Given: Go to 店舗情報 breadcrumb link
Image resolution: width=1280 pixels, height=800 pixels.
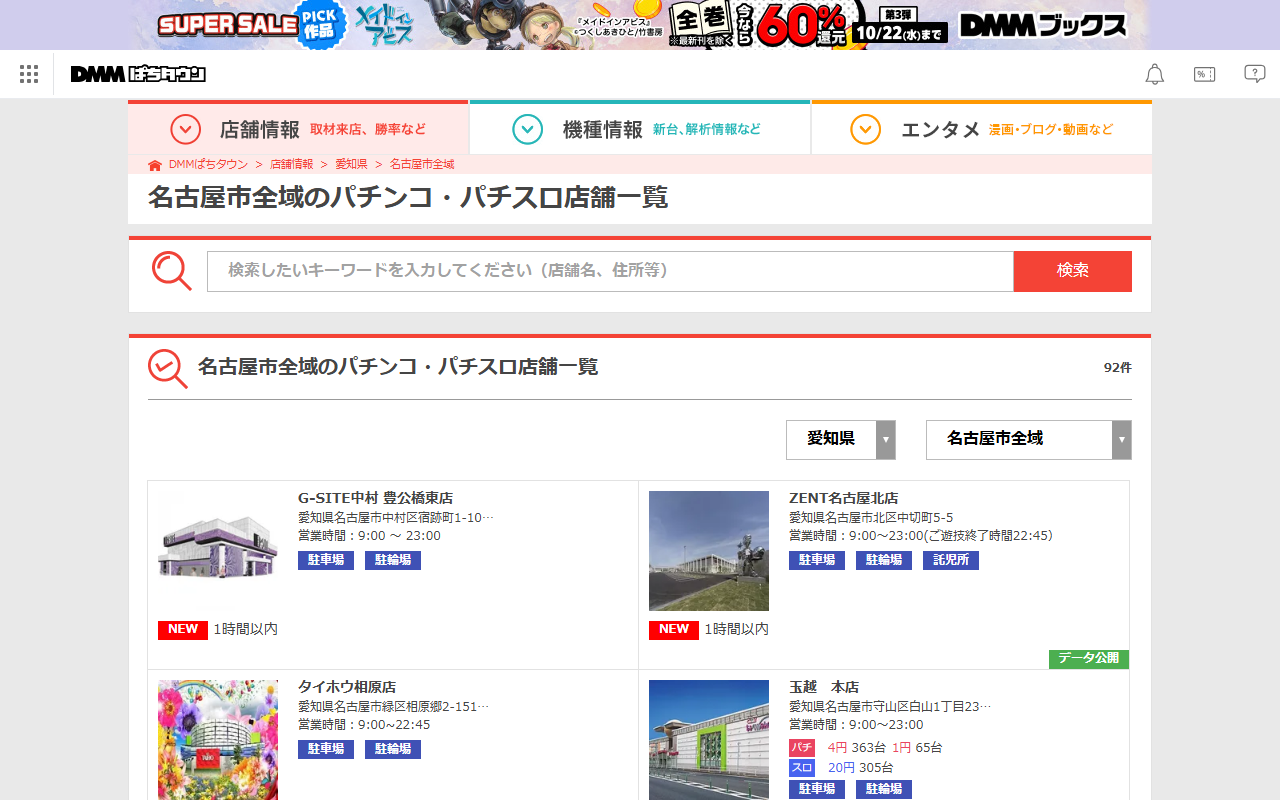Looking at the screenshot, I should [292, 164].
